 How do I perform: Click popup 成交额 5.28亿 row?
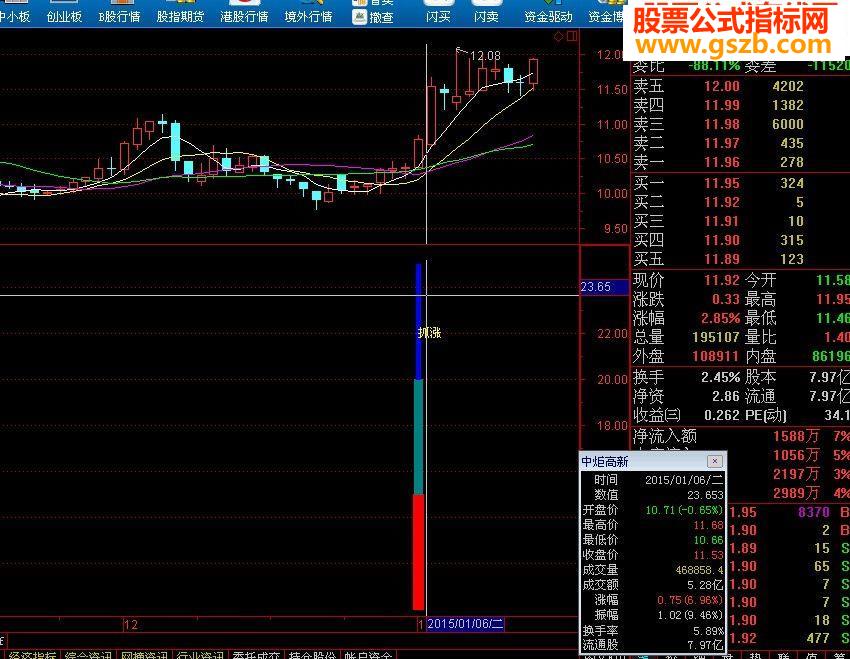(653, 585)
